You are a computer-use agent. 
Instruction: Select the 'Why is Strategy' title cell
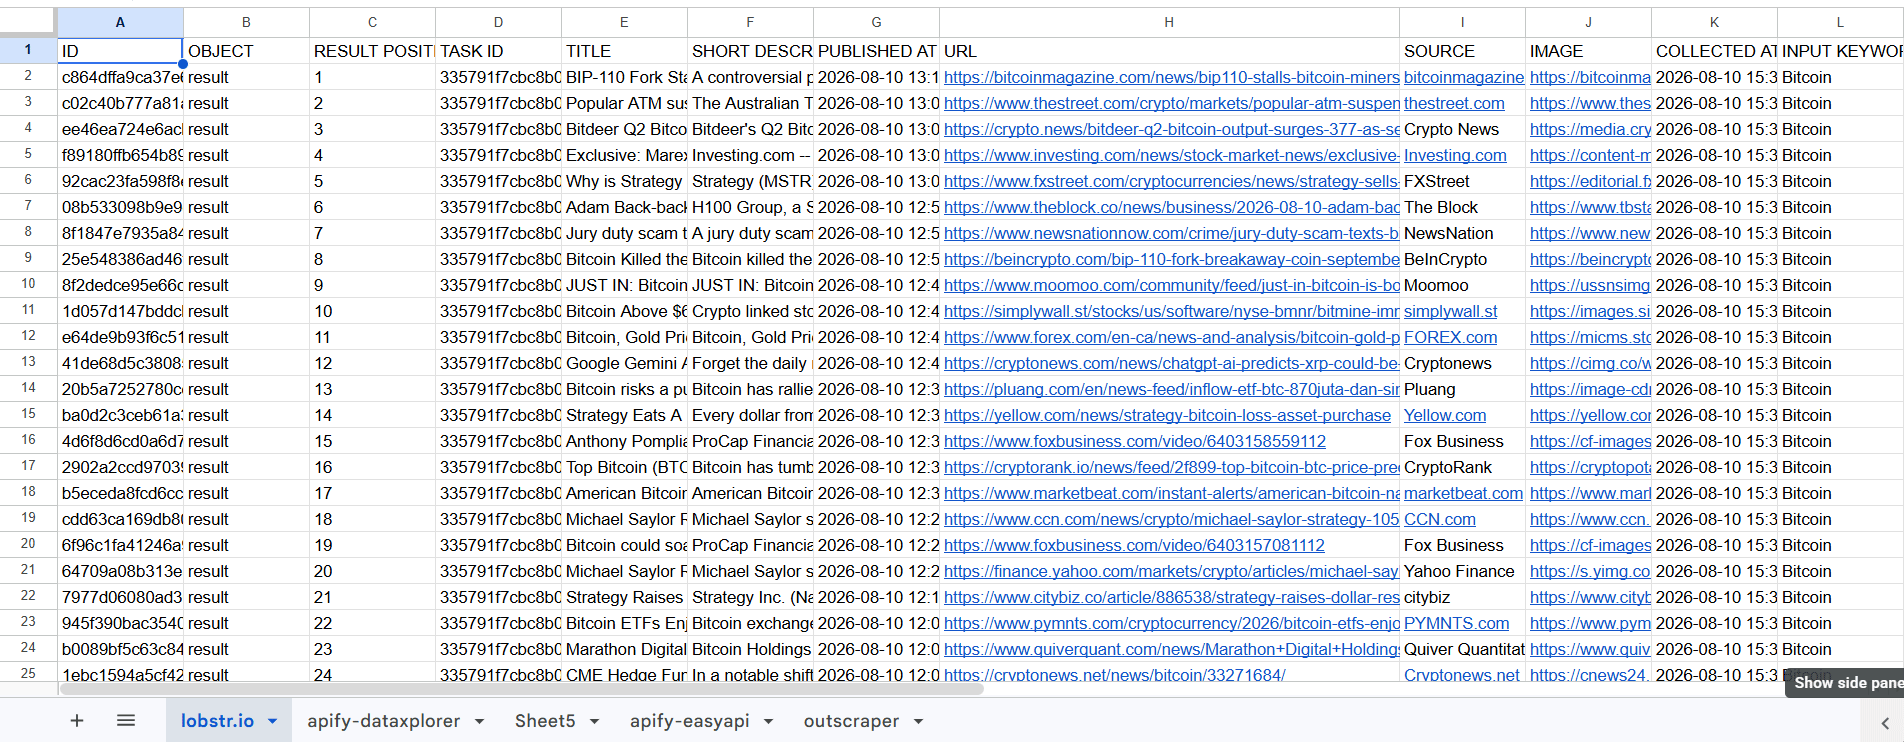click(x=624, y=181)
